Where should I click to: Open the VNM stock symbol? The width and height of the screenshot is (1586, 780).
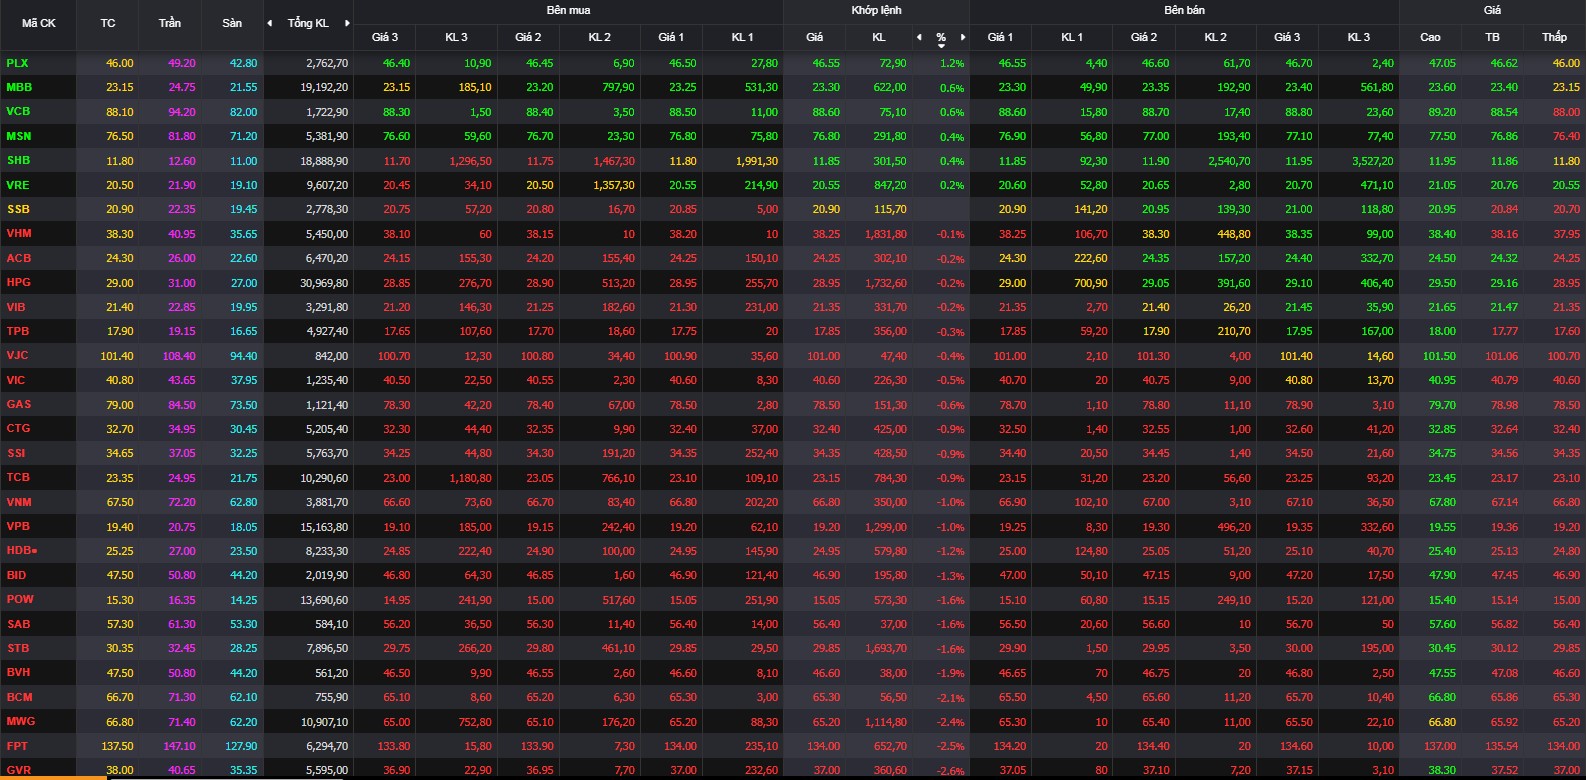click(19, 502)
